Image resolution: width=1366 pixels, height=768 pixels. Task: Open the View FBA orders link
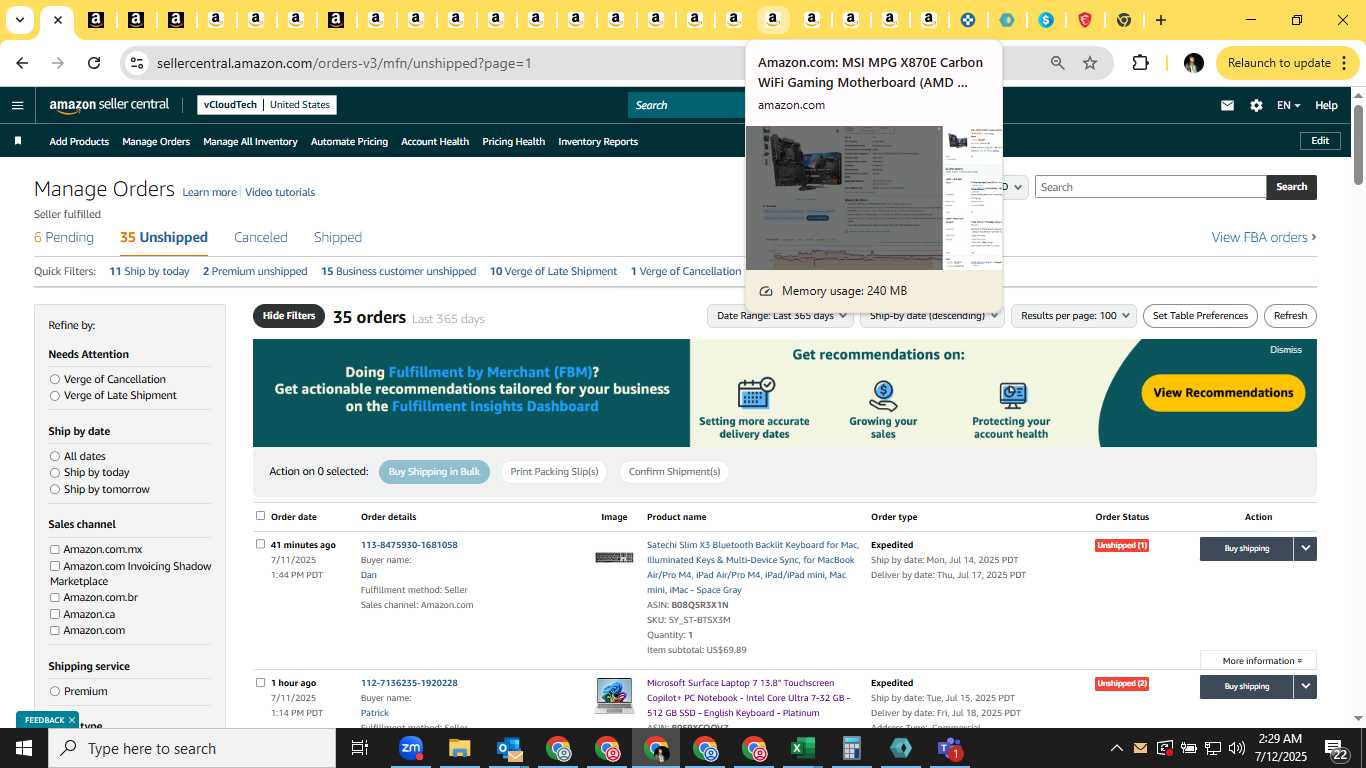[x=1264, y=237]
